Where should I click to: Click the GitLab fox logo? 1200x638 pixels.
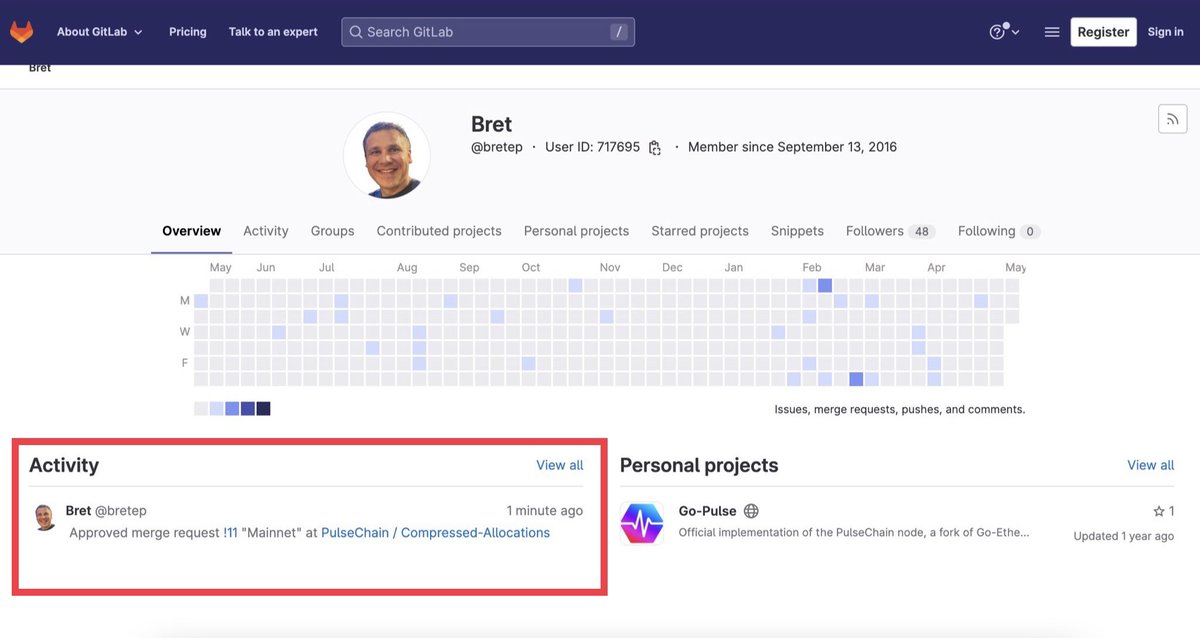pos(21,32)
